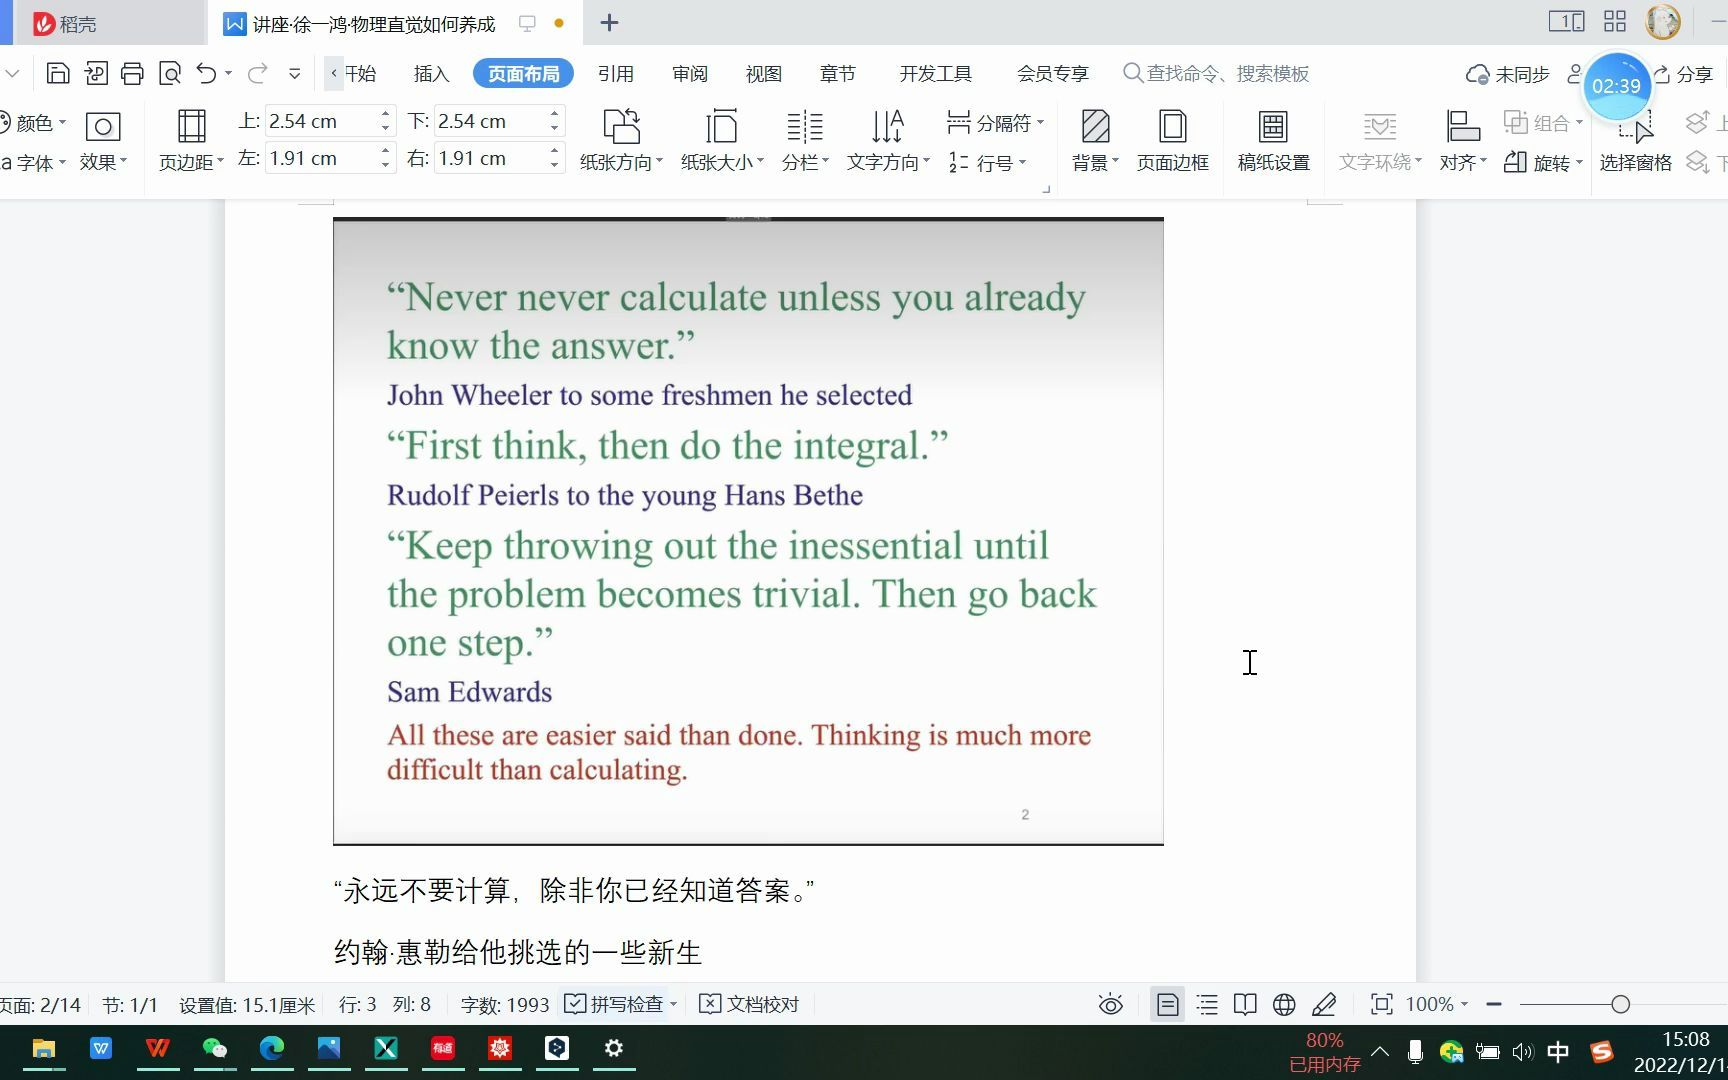Expand the zoom 100% dropdown

click(1464, 1004)
